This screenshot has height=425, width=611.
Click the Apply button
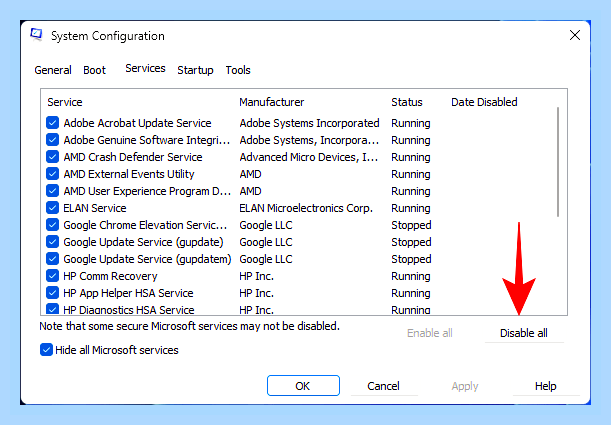tap(464, 386)
